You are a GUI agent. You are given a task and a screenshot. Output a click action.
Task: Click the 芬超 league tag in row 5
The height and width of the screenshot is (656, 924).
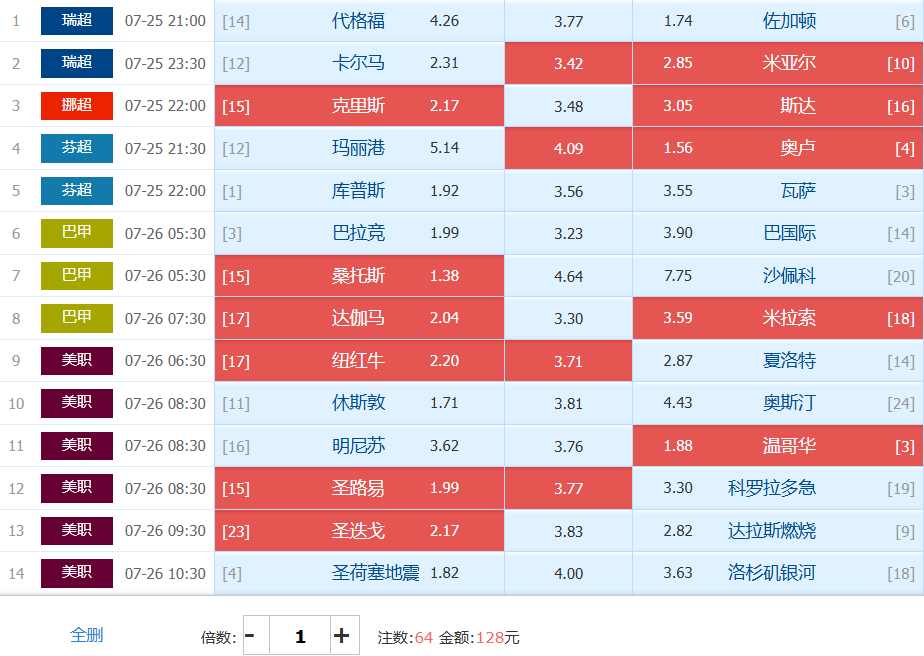tap(77, 190)
